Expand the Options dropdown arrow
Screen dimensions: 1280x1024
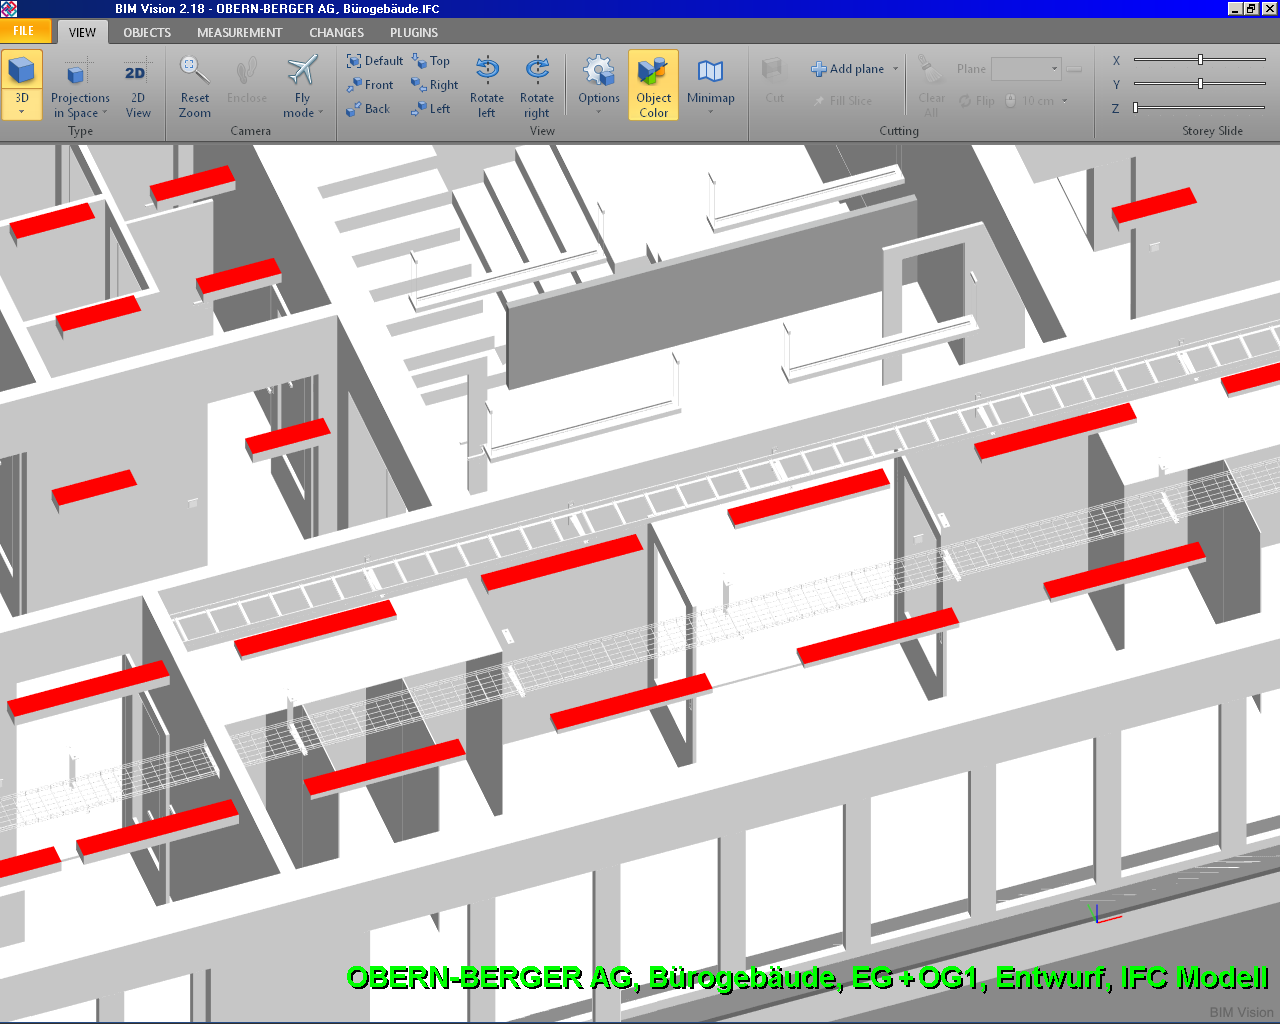(599, 112)
